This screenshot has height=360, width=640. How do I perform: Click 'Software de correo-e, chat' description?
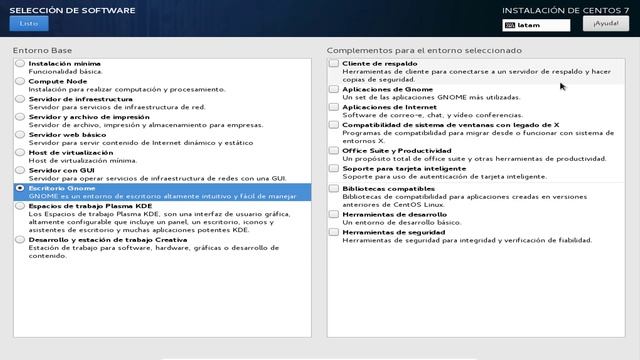(x=433, y=115)
